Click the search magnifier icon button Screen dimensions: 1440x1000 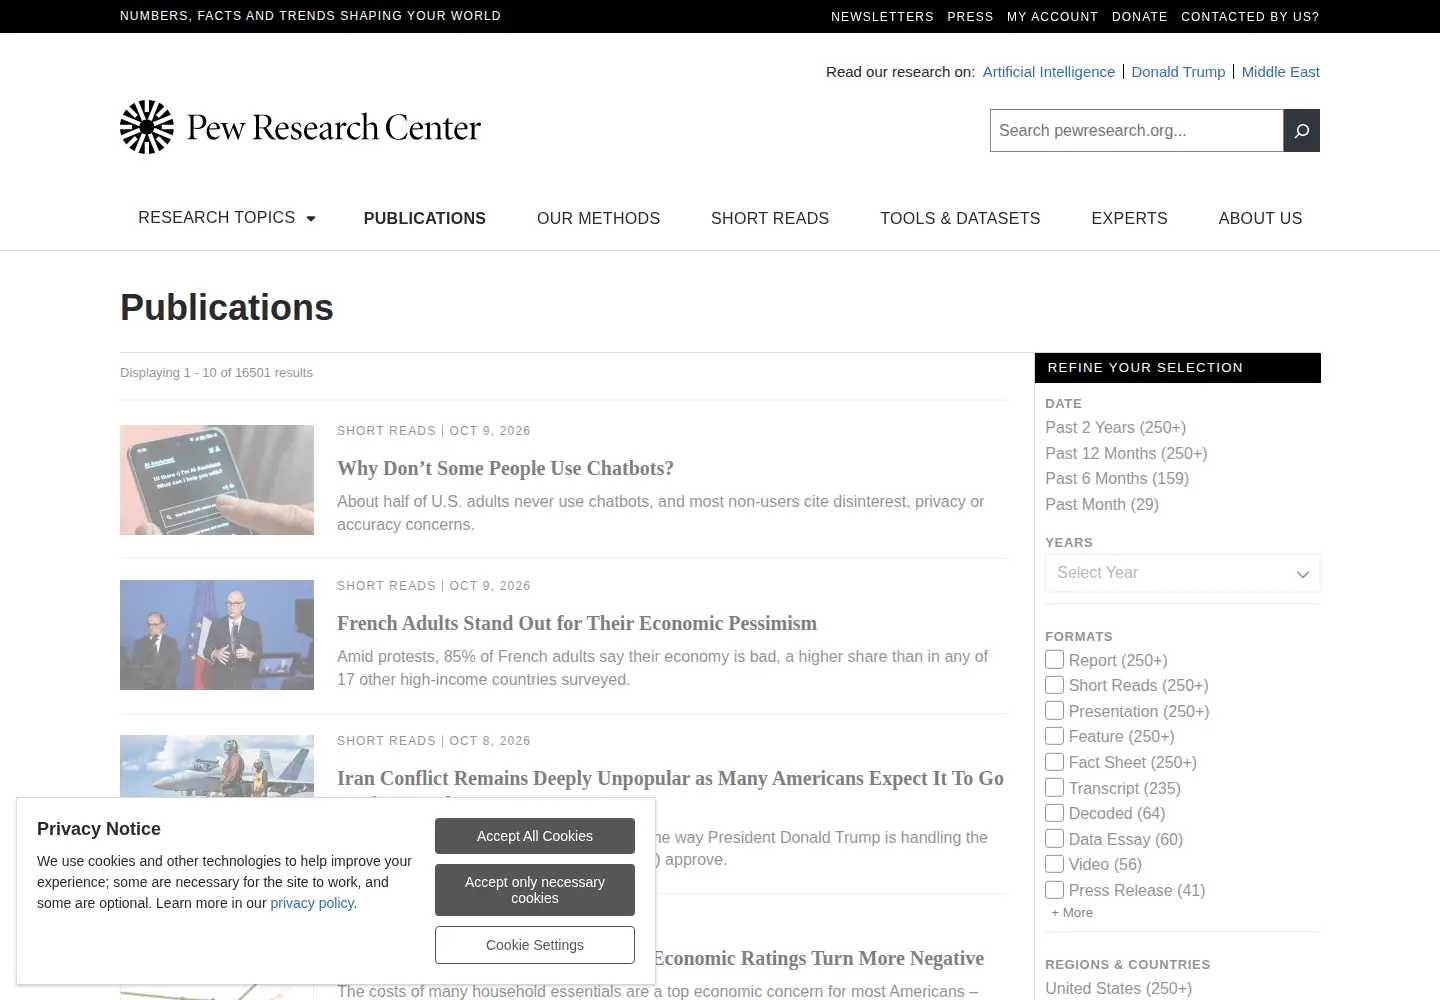pos(1301,131)
